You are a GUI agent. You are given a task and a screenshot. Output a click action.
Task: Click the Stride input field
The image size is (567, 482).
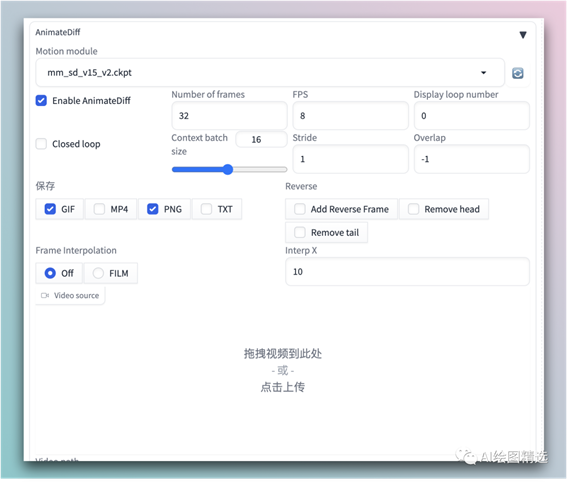350,159
